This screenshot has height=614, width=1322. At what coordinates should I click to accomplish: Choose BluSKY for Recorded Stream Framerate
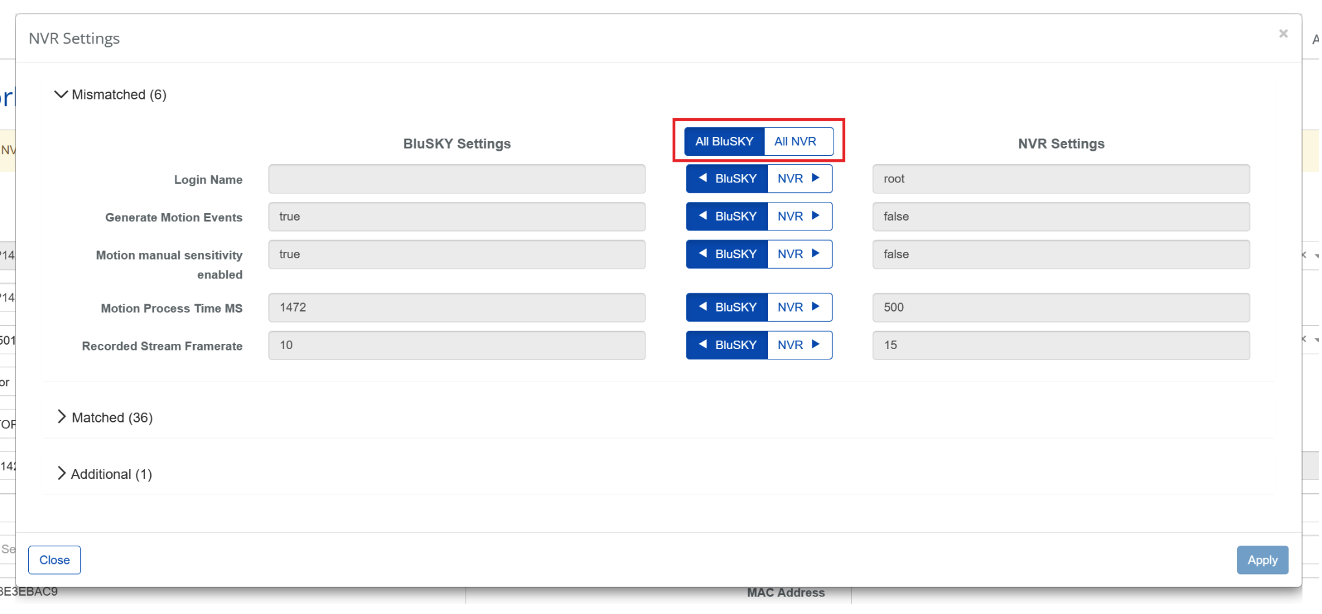(x=727, y=345)
